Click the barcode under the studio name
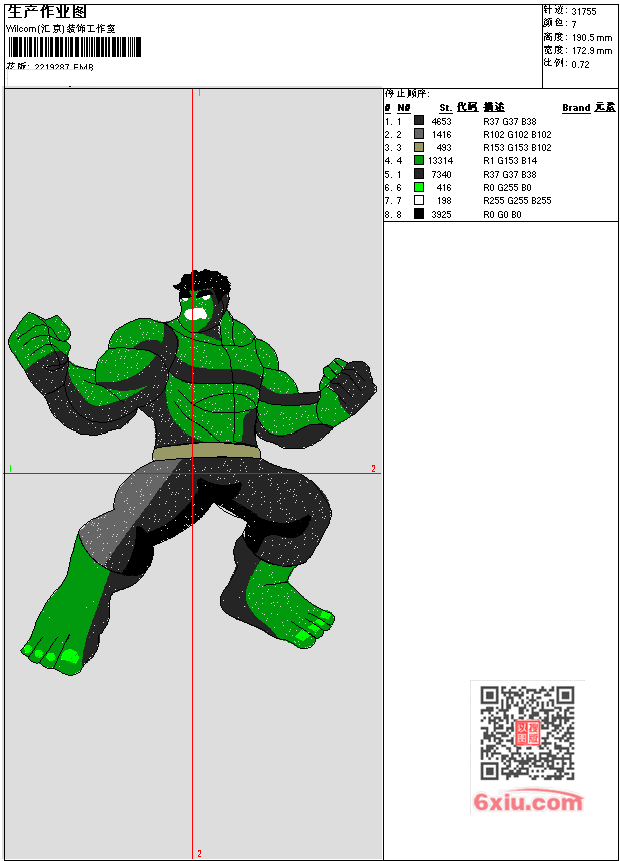 (75, 47)
